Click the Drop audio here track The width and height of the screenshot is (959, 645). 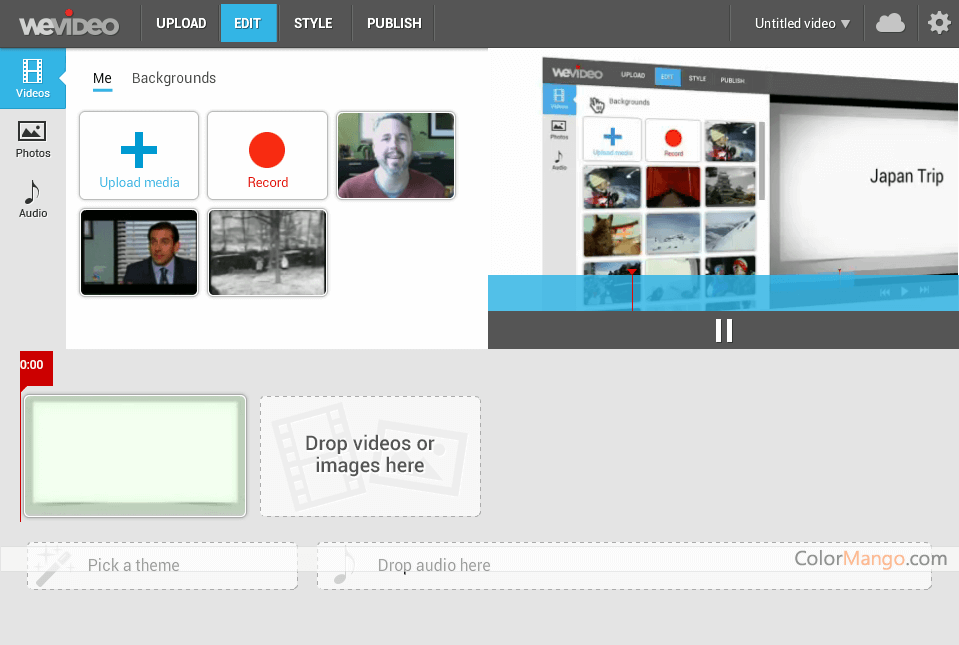624,565
